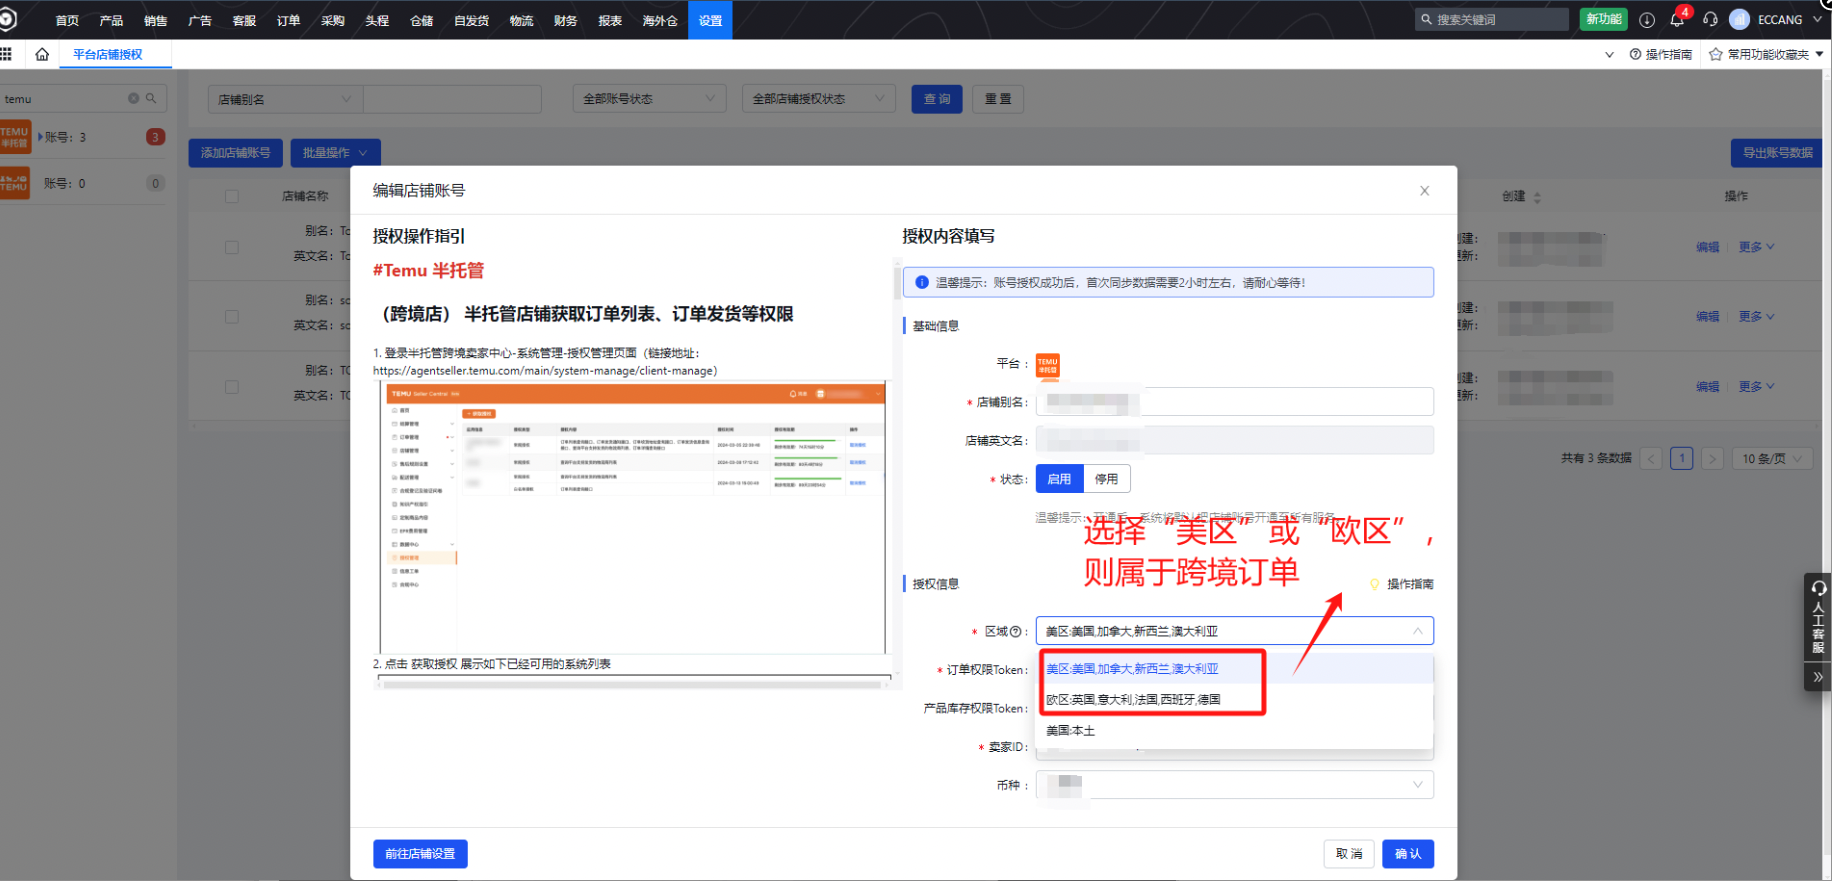Screen dimensions: 1832x881
Task: Click the ECCANG logo icon
Action: [x=8, y=19]
